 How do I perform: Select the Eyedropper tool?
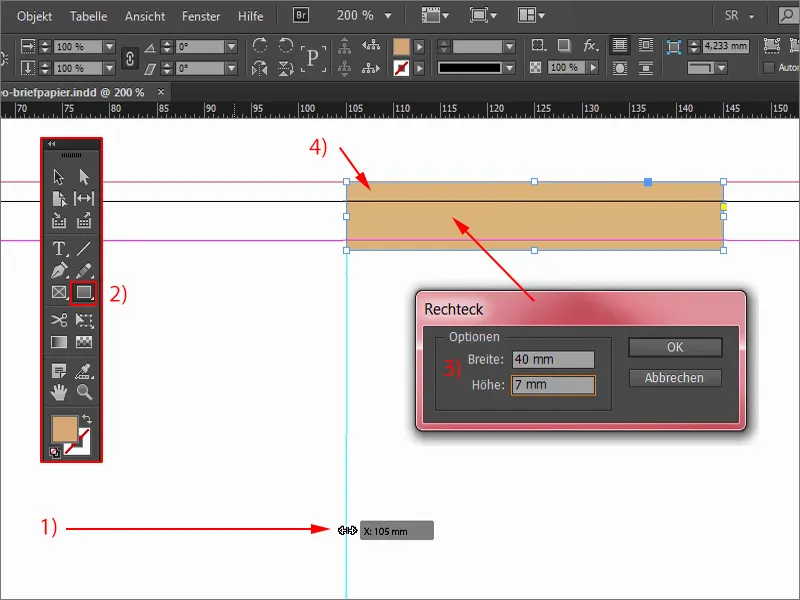tap(84, 371)
